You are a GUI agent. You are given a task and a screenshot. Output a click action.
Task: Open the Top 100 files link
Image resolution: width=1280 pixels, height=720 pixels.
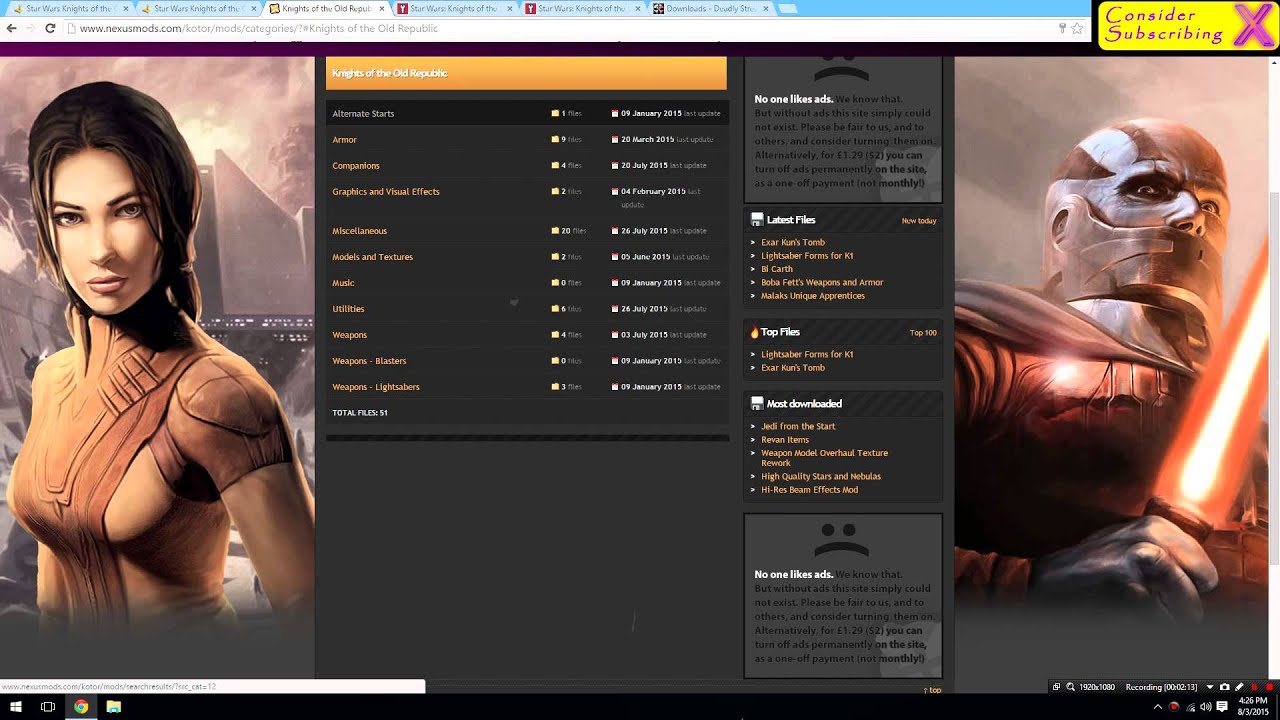(x=923, y=333)
